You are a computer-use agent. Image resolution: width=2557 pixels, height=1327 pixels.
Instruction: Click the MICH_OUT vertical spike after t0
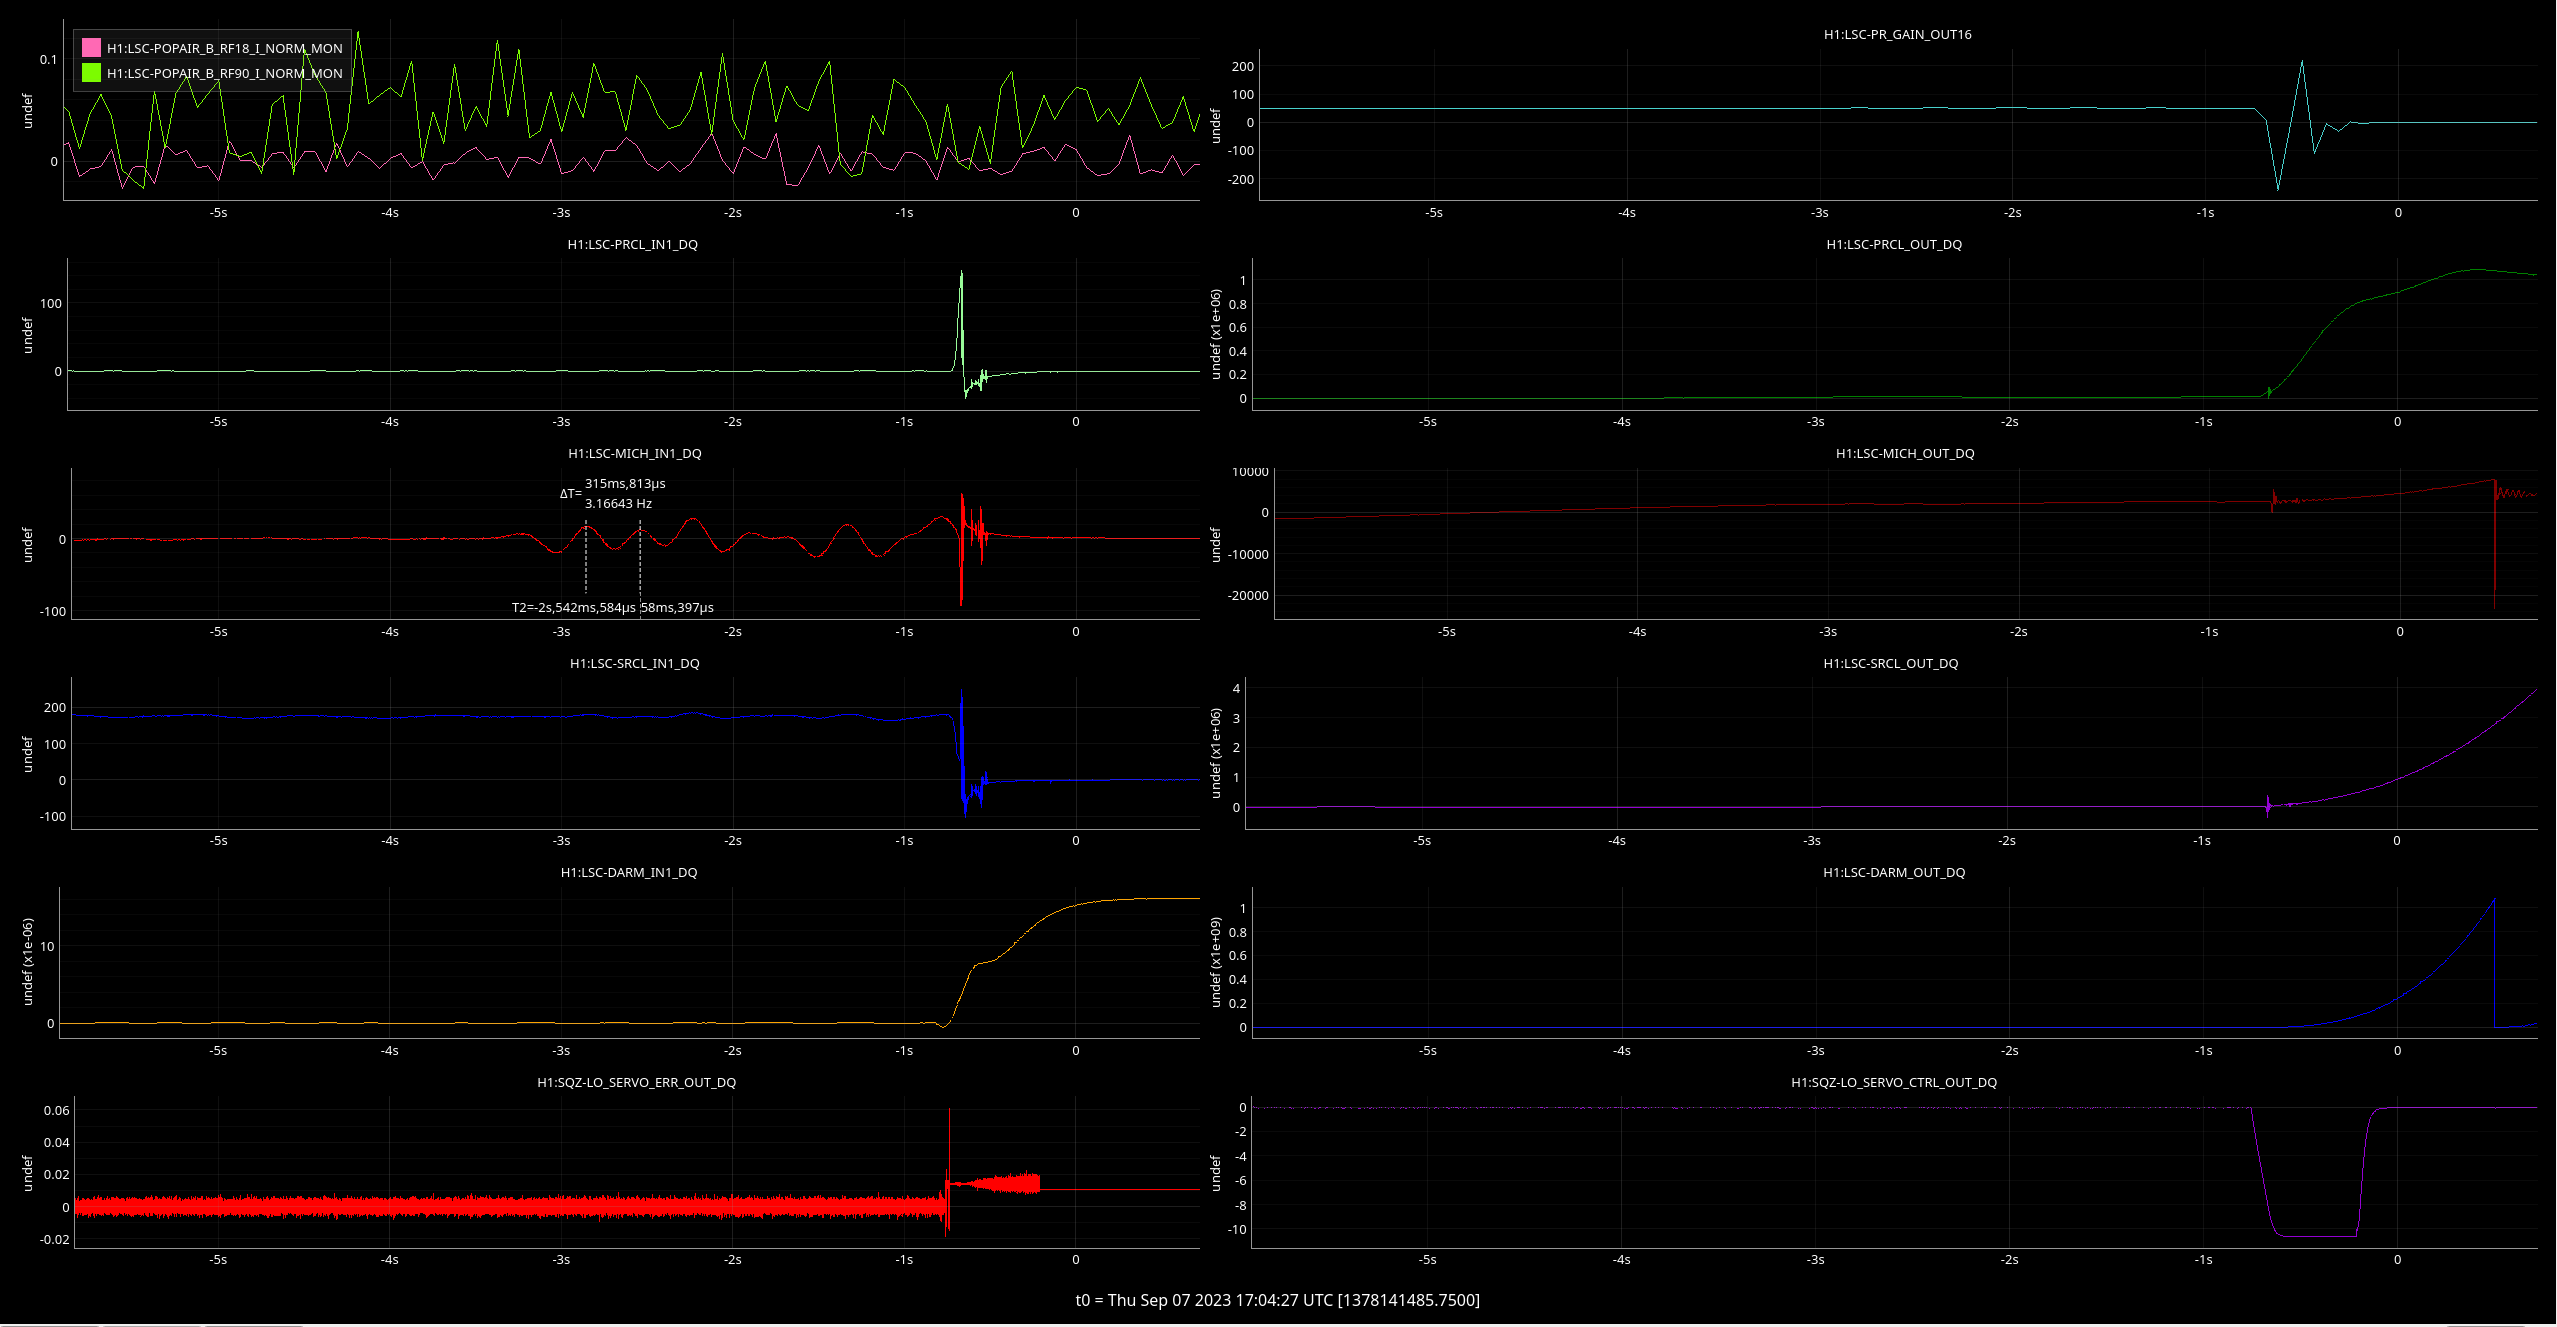(x=2494, y=545)
